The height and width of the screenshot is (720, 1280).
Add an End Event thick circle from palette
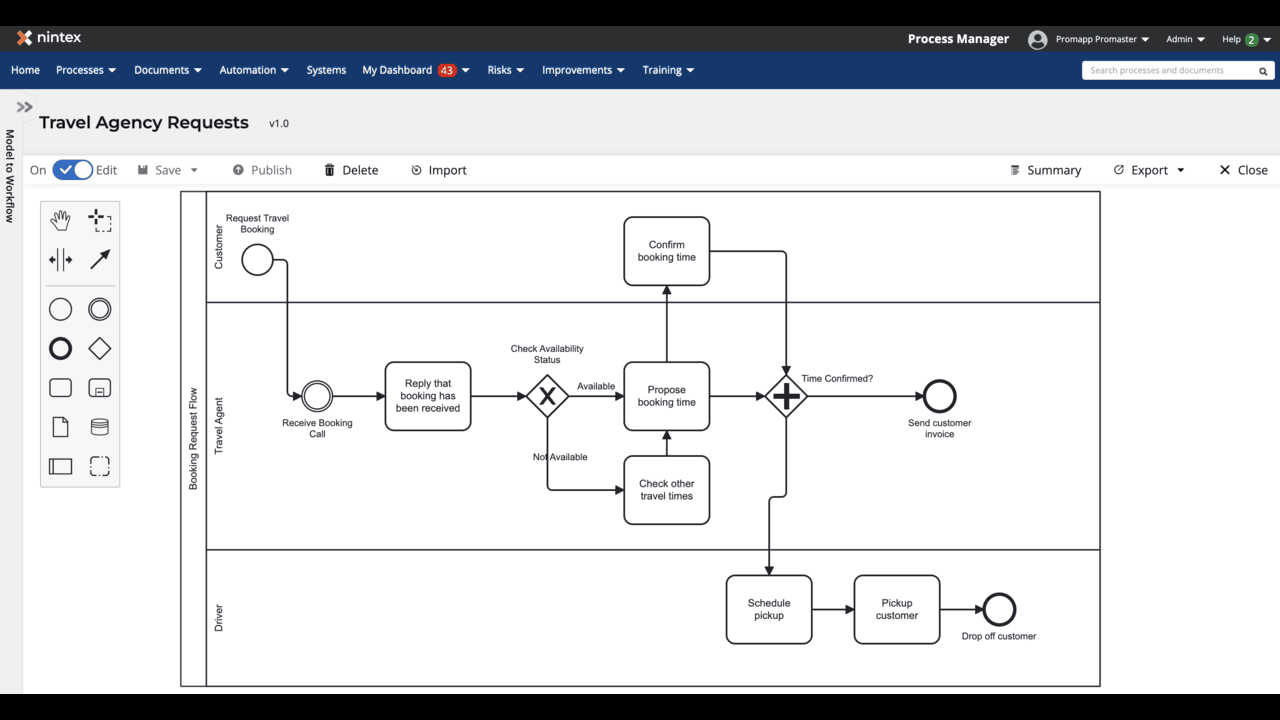coord(61,349)
